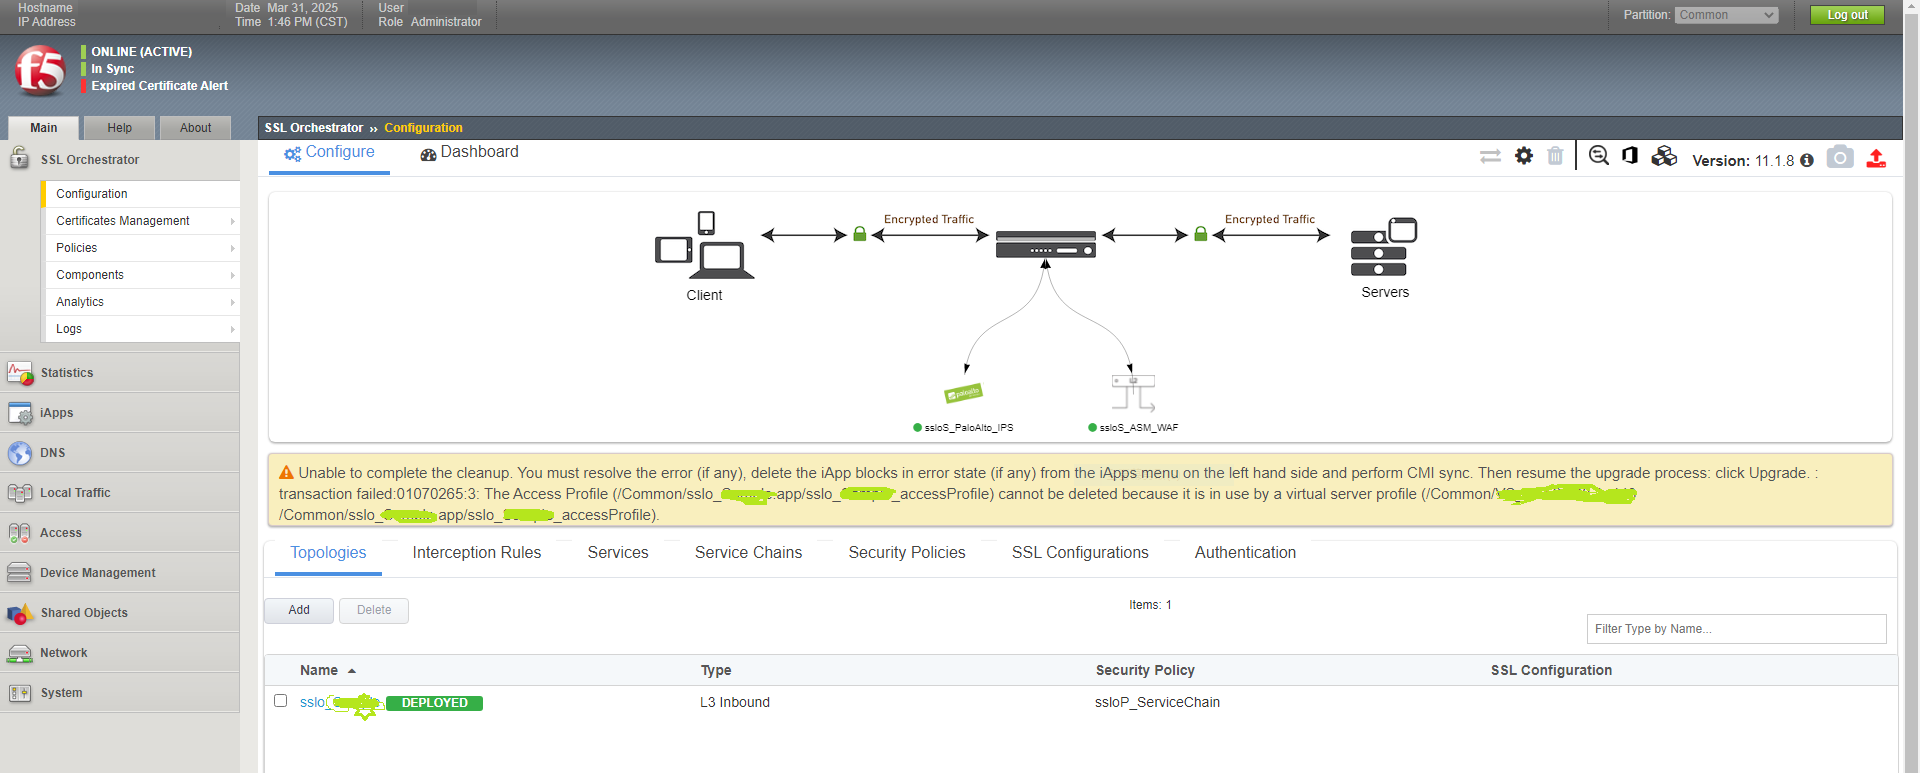Click the camera snapshot icon
This screenshot has width=1920, height=773.
pyautogui.click(x=1840, y=157)
